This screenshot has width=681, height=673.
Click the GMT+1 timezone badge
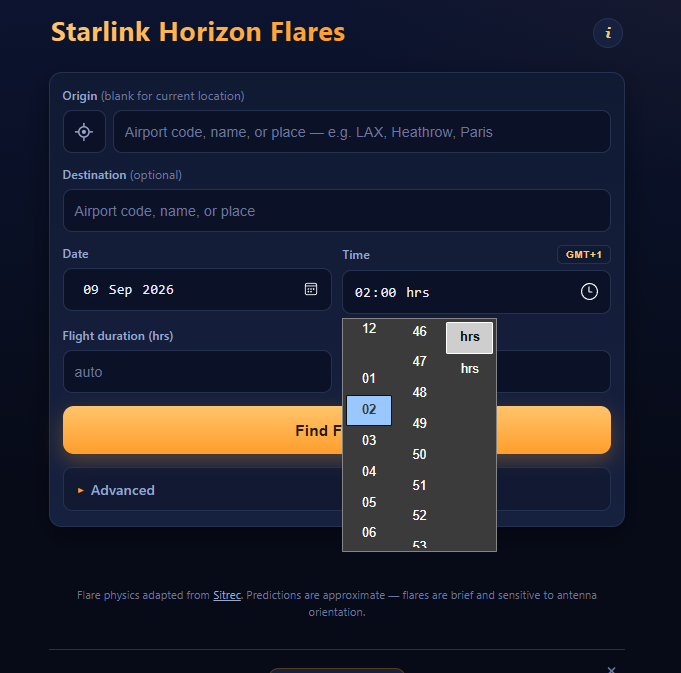tap(583, 254)
